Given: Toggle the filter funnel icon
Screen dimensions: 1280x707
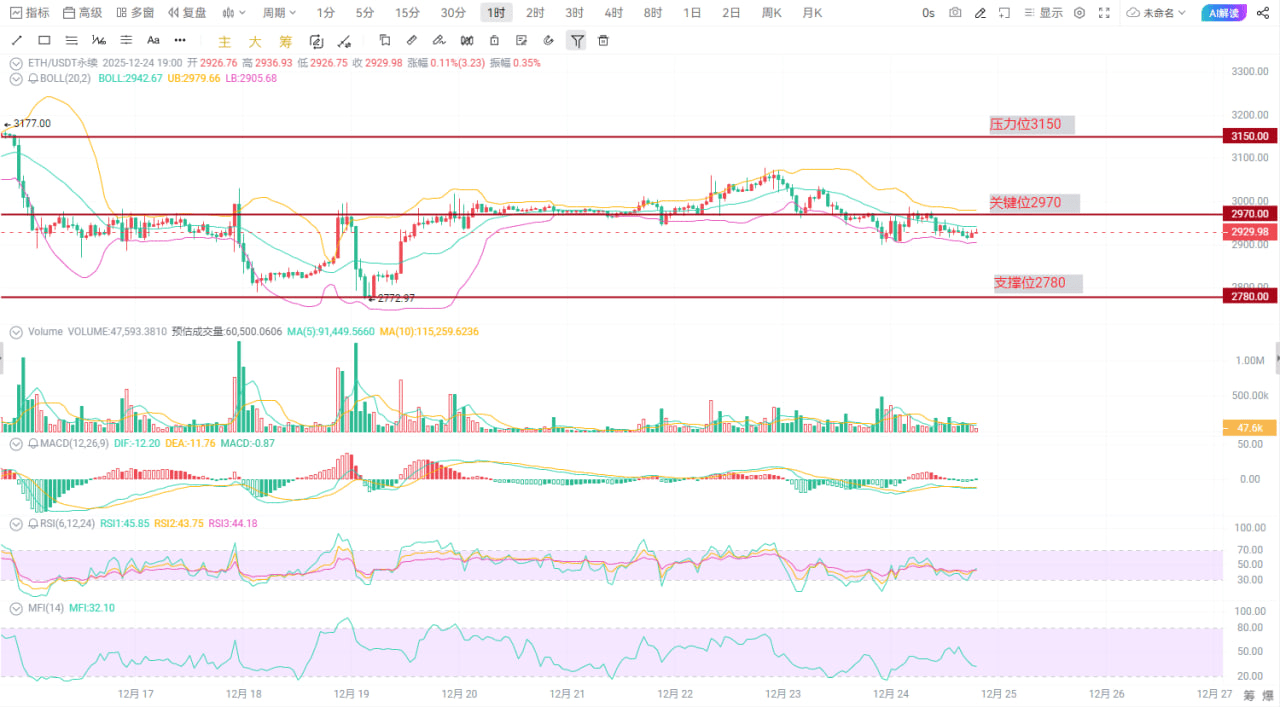Looking at the screenshot, I should click(x=577, y=40).
